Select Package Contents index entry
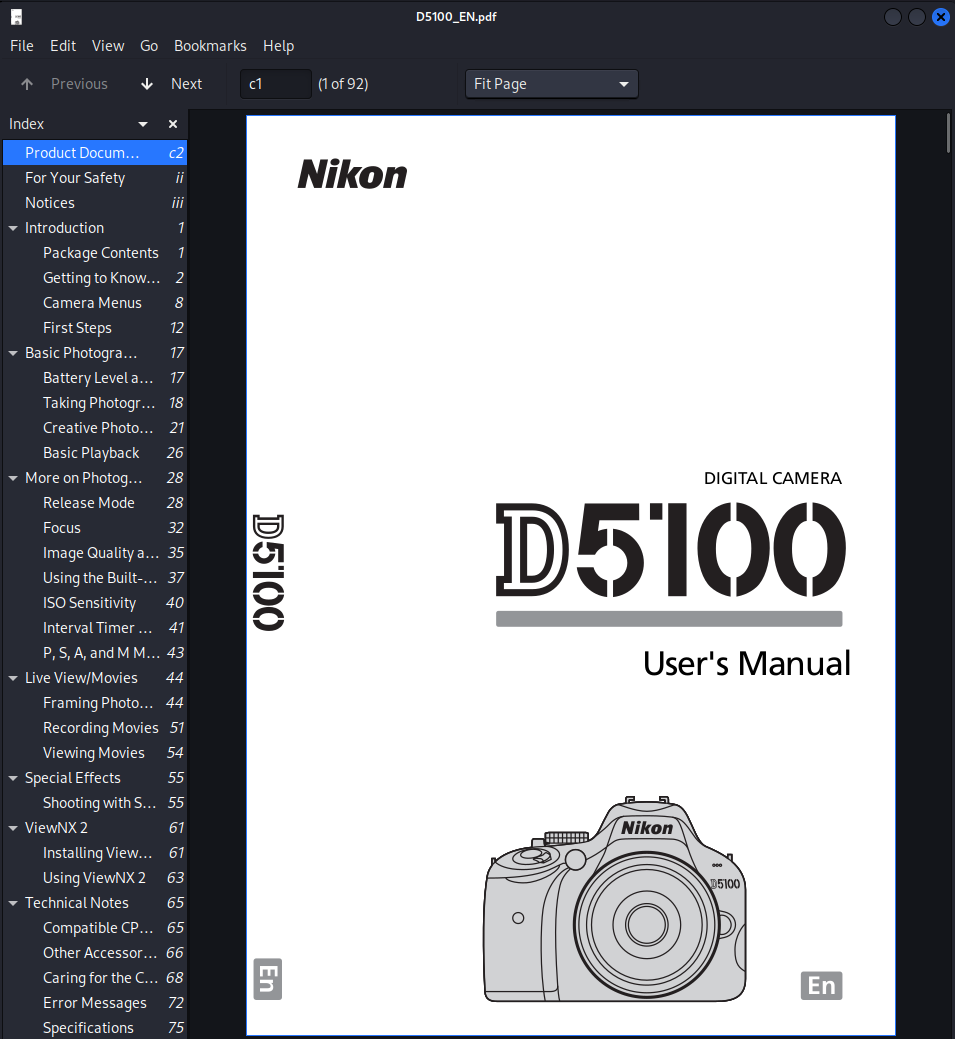This screenshot has width=955, height=1039. pyautogui.click(x=95, y=253)
